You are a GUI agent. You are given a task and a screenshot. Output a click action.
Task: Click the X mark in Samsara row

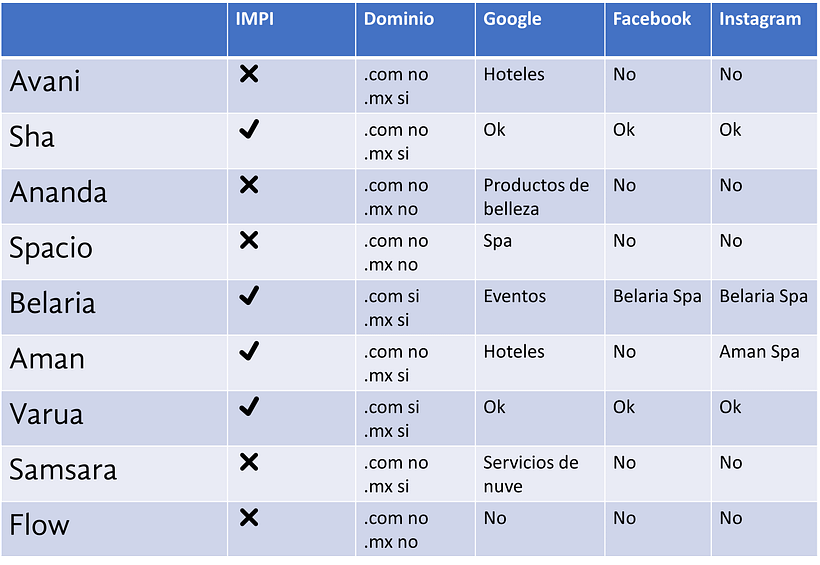[249, 462]
